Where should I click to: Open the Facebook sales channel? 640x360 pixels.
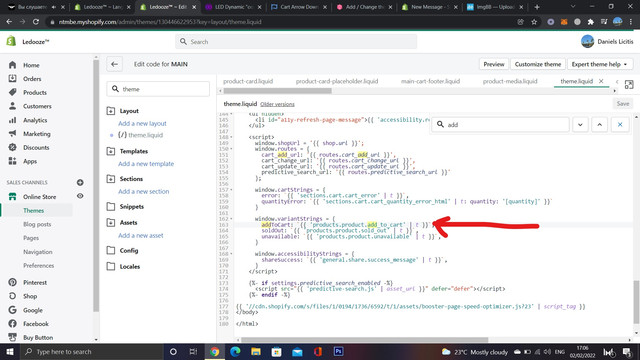point(36,324)
